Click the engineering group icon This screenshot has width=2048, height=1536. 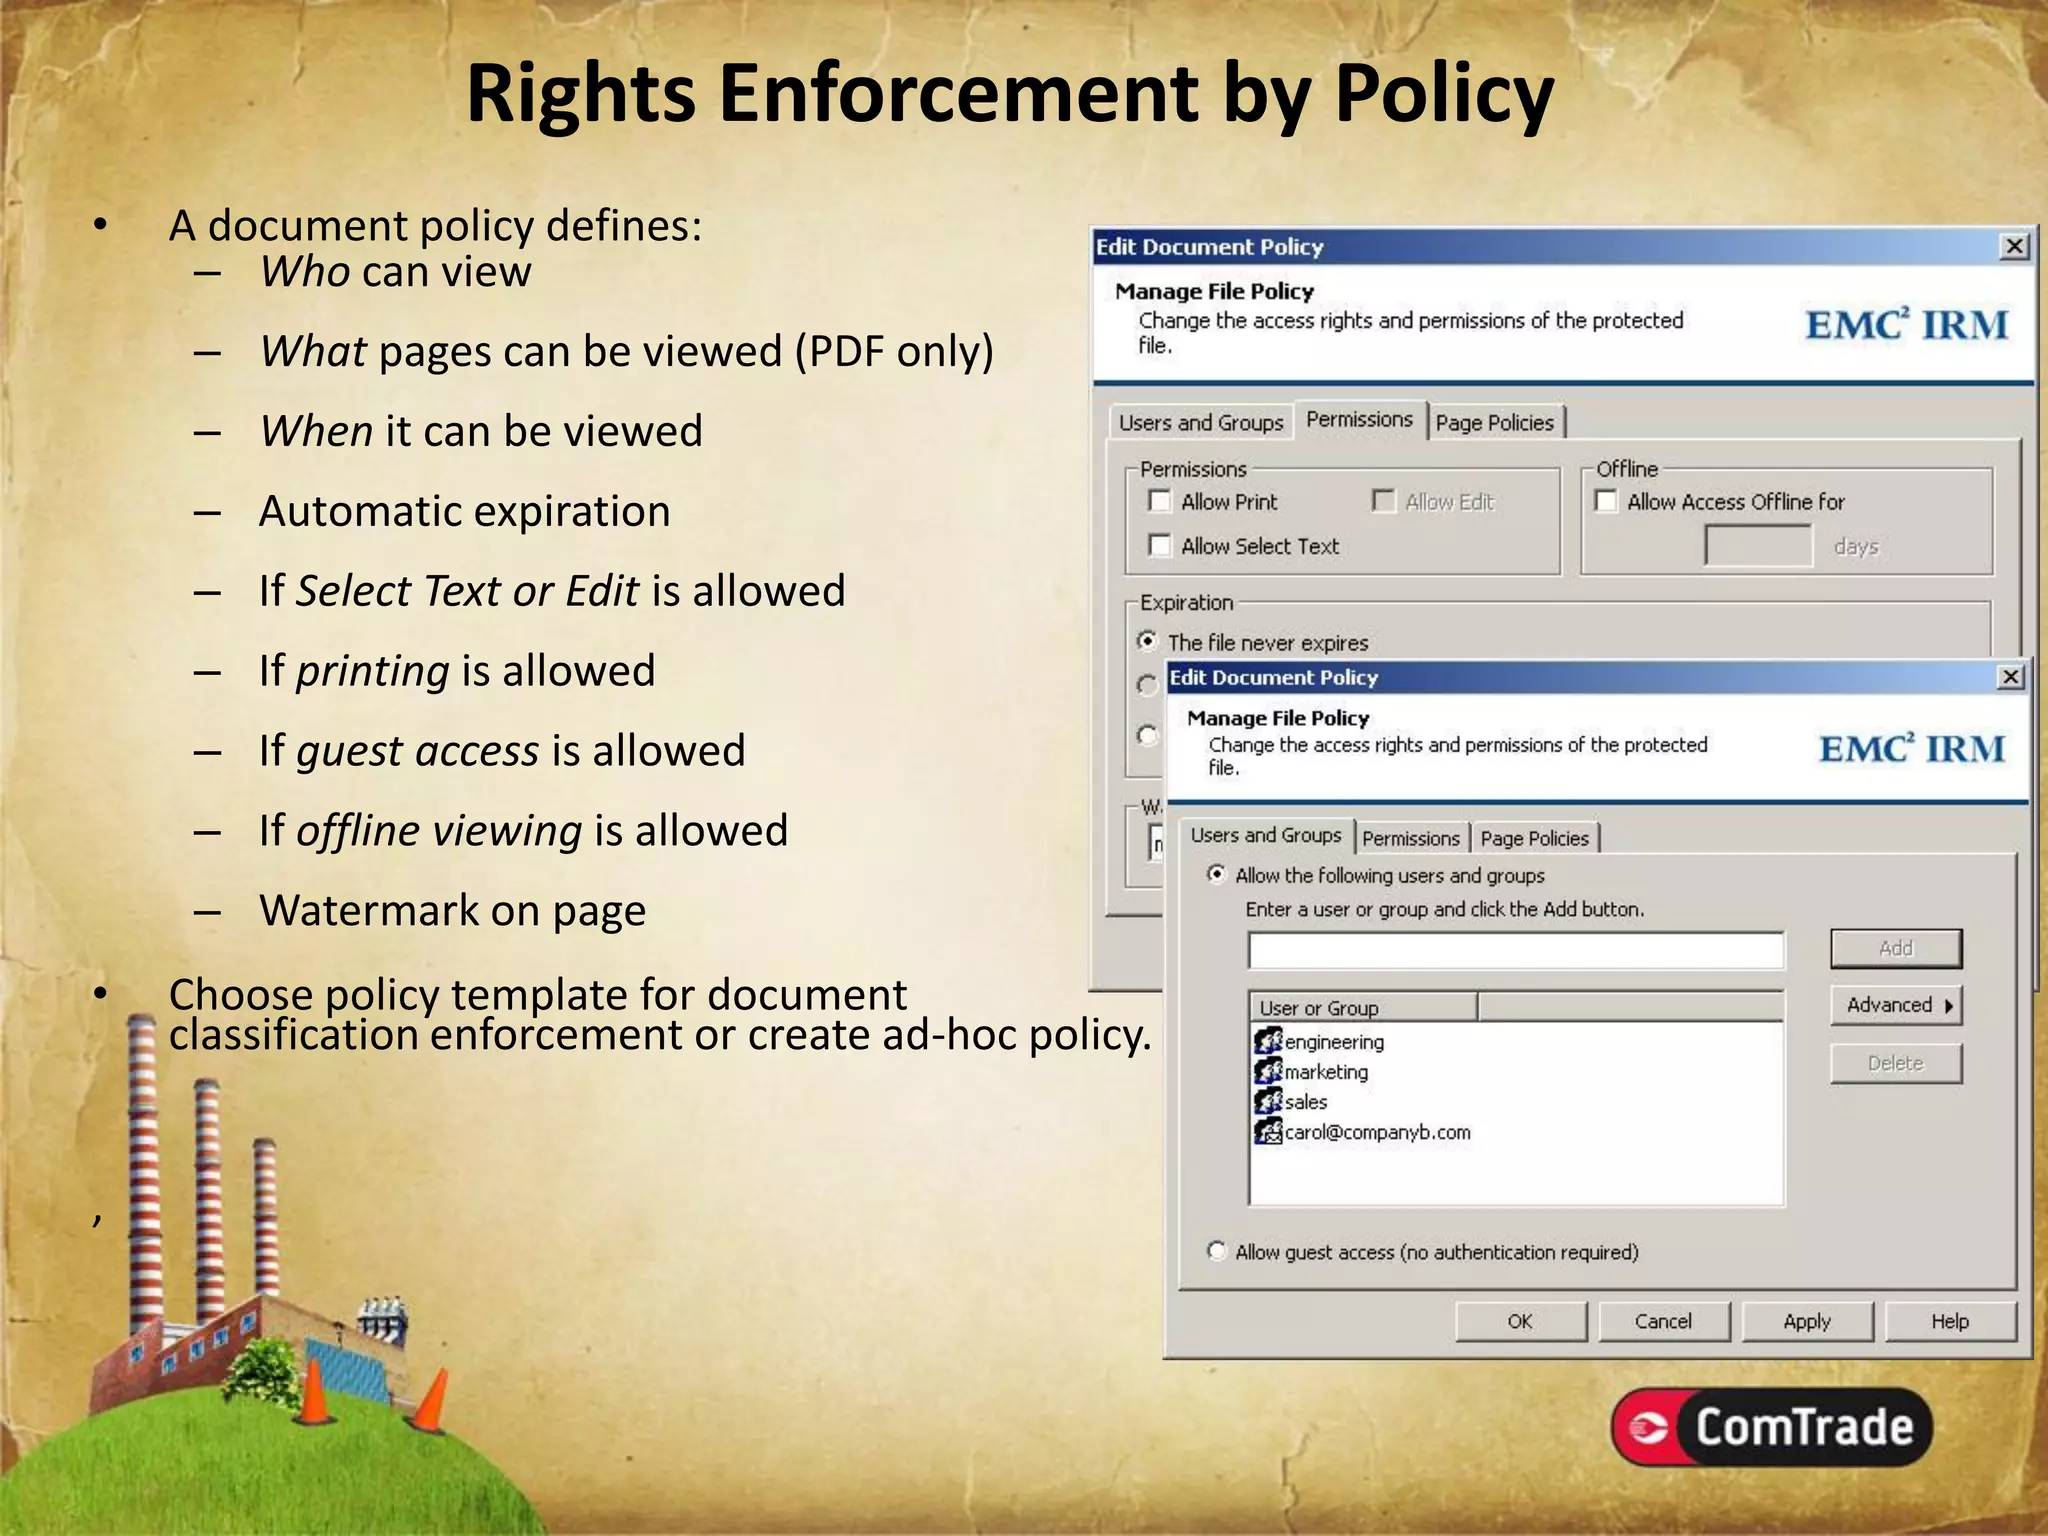pos(1268,1041)
